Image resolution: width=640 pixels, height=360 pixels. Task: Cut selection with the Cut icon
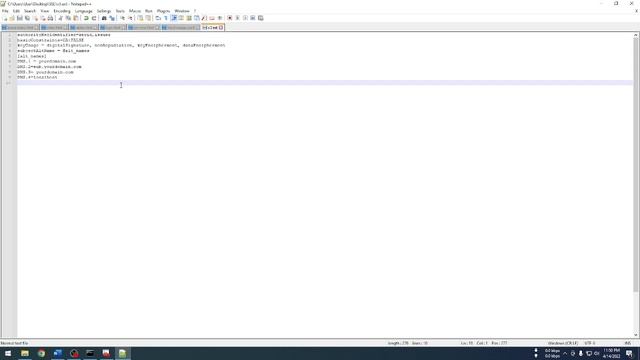[60, 18]
